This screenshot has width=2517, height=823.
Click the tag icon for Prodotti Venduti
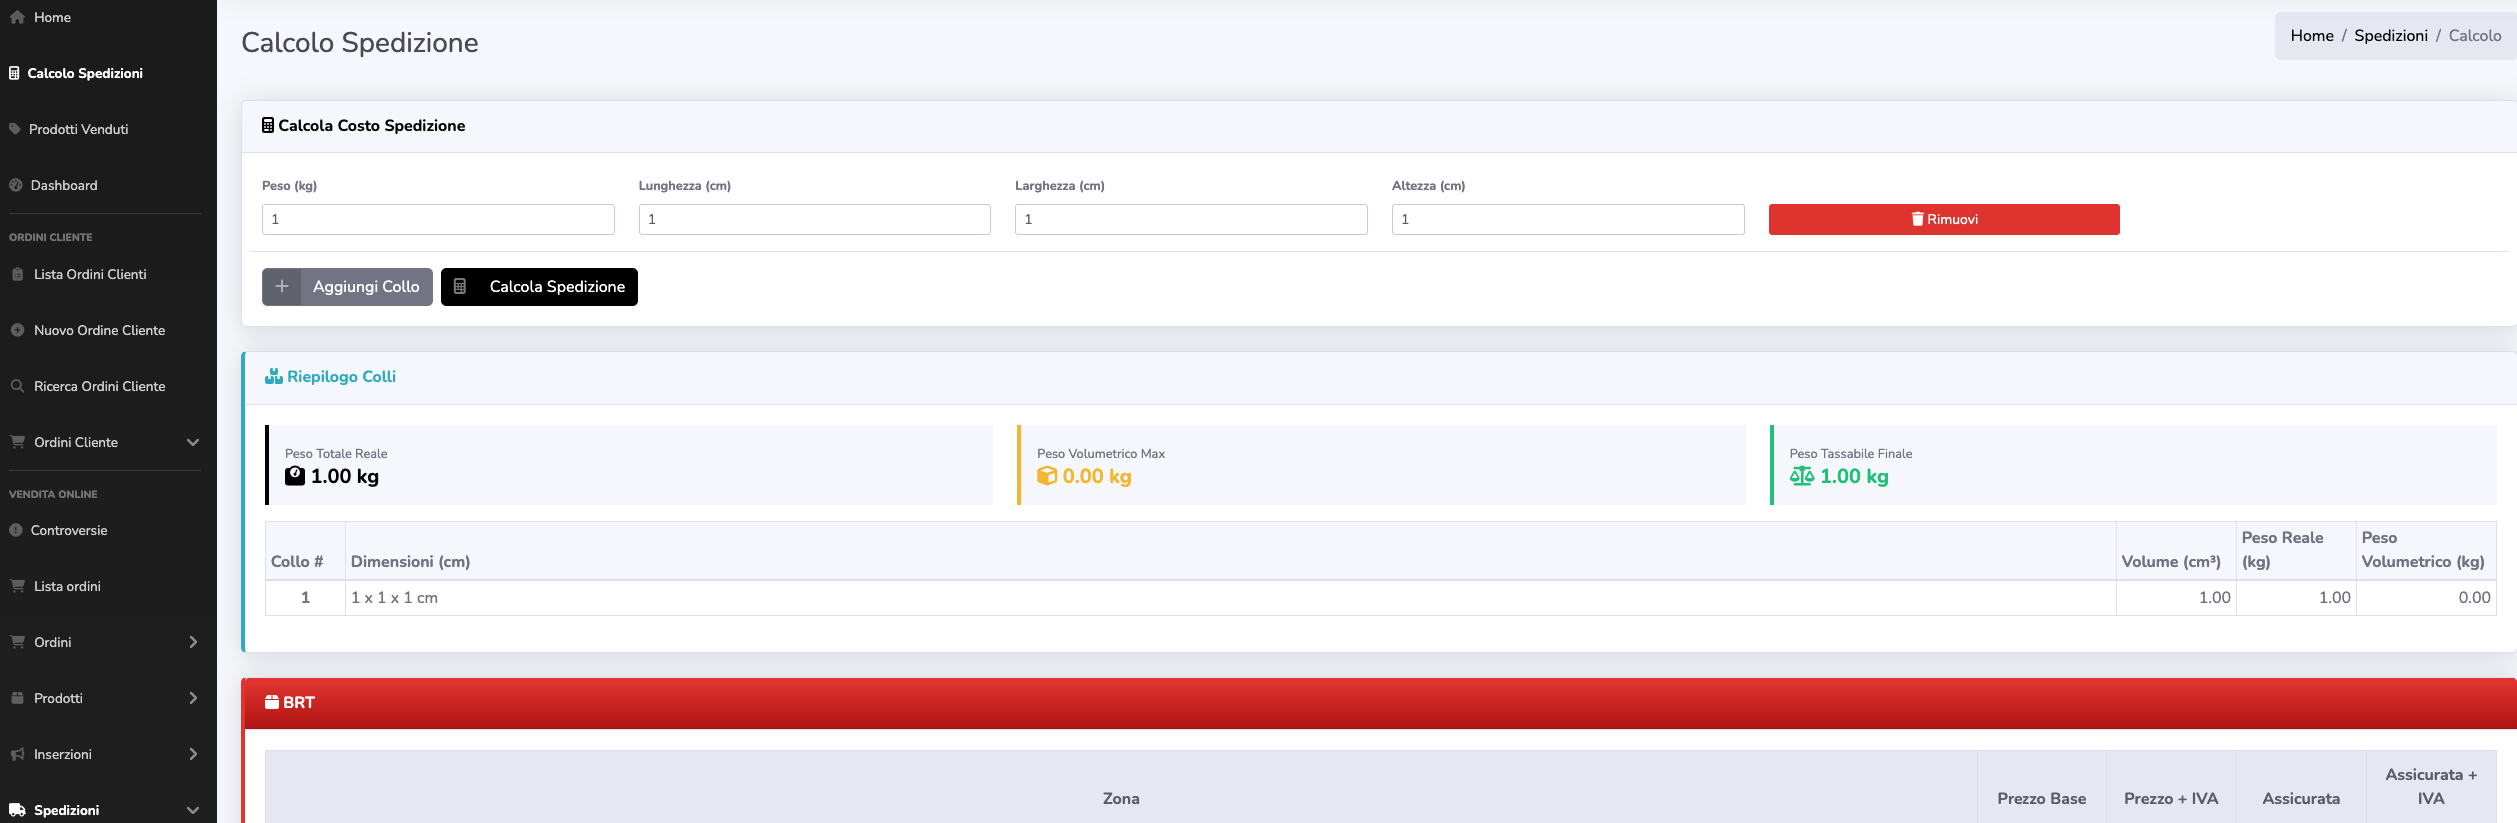[x=15, y=129]
